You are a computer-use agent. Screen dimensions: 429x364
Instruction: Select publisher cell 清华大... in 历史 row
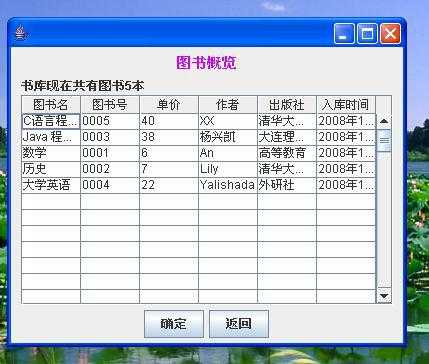click(287, 169)
